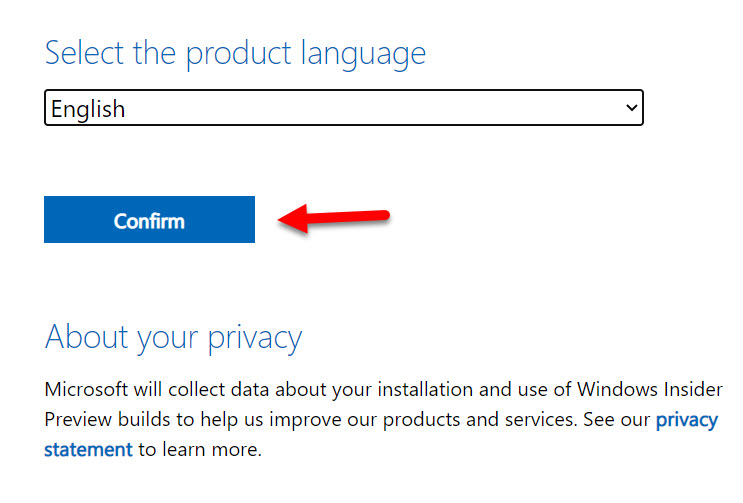Click 'Windows Insider' text in paragraph

coord(661,389)
